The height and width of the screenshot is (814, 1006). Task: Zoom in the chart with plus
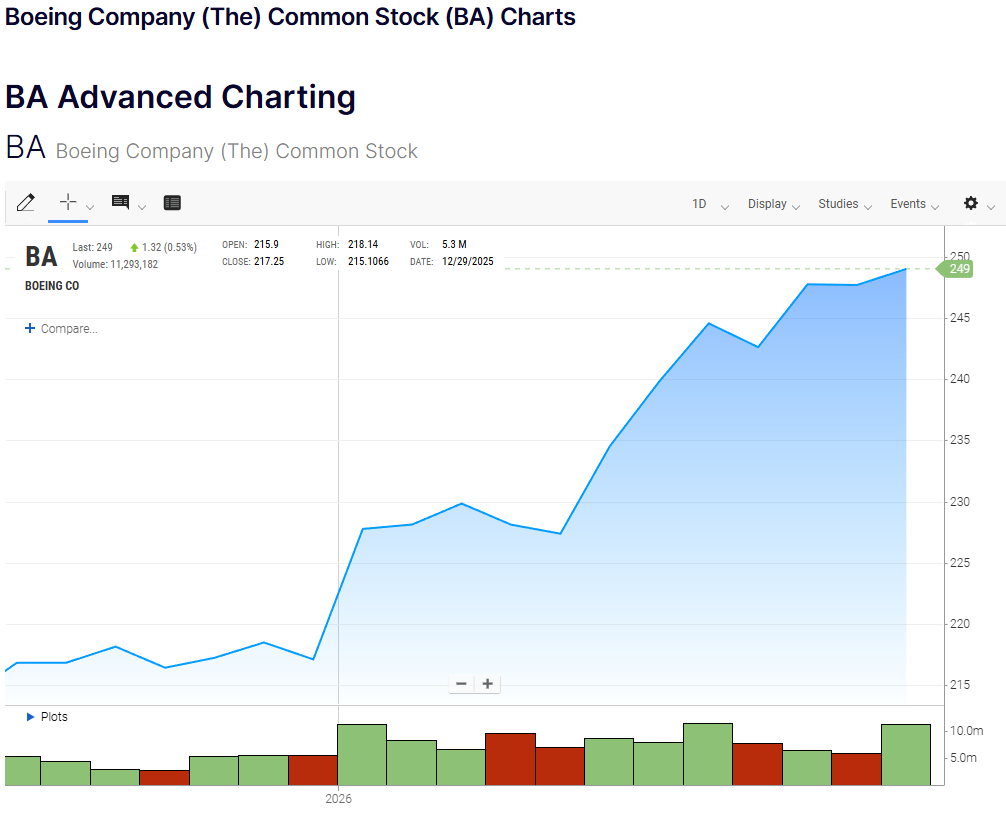[x=488, y=684]
